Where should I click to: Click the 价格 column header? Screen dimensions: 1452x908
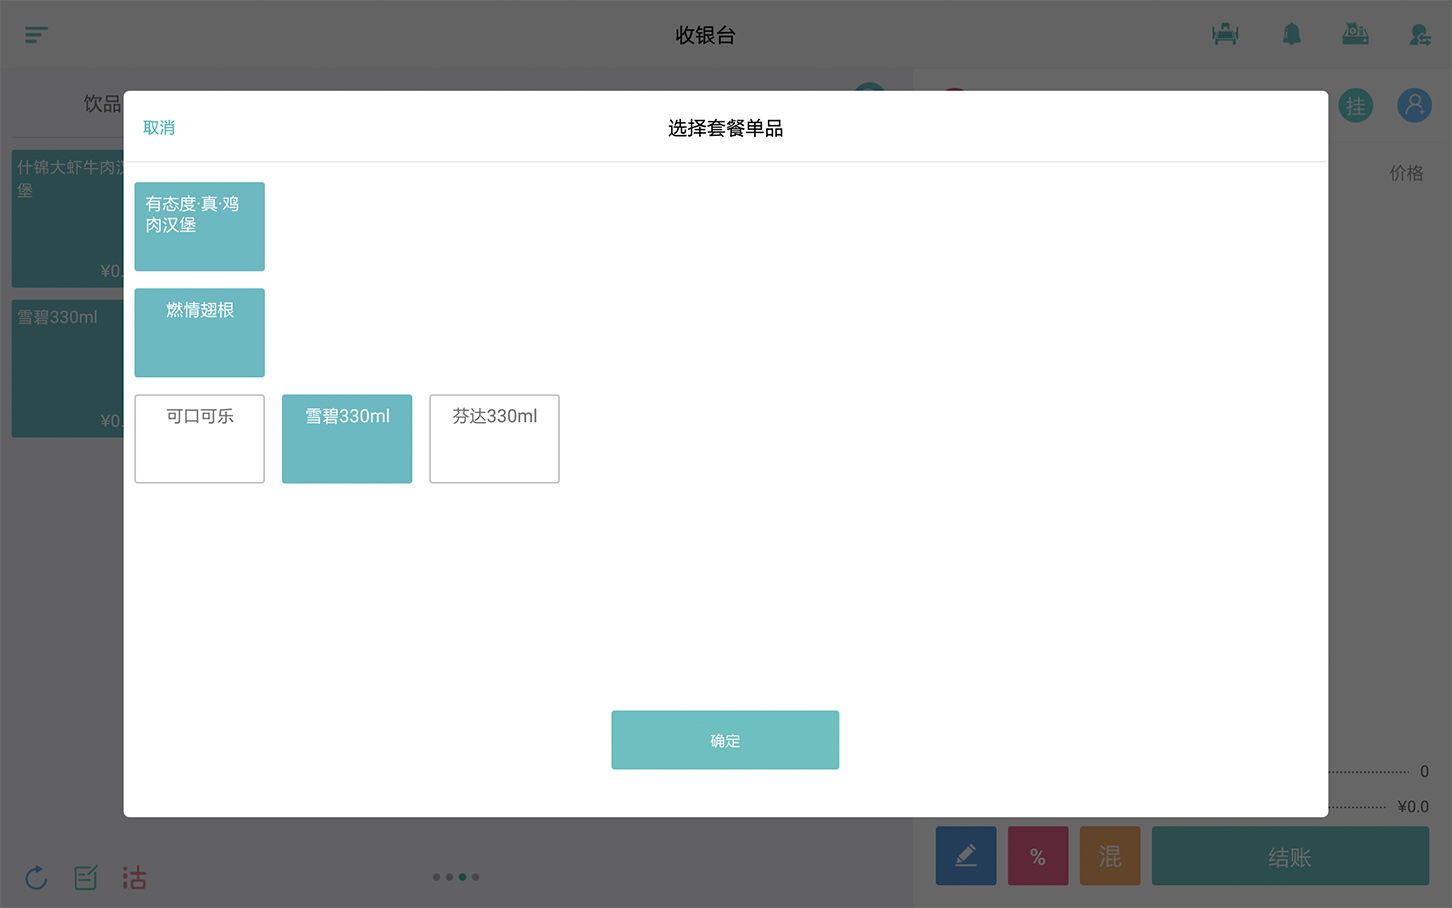tap(1406, 173)
